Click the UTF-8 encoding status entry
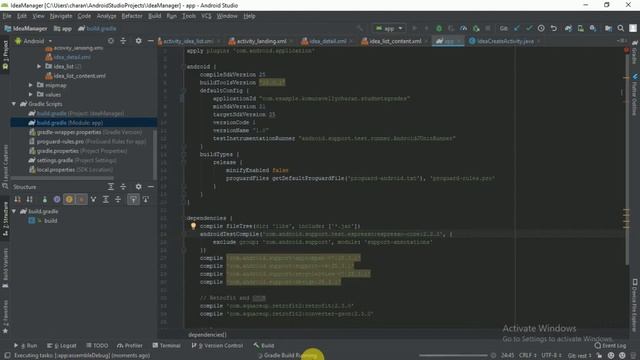Image resolution: width=640 pixels, height=360 pixels. 551,356
